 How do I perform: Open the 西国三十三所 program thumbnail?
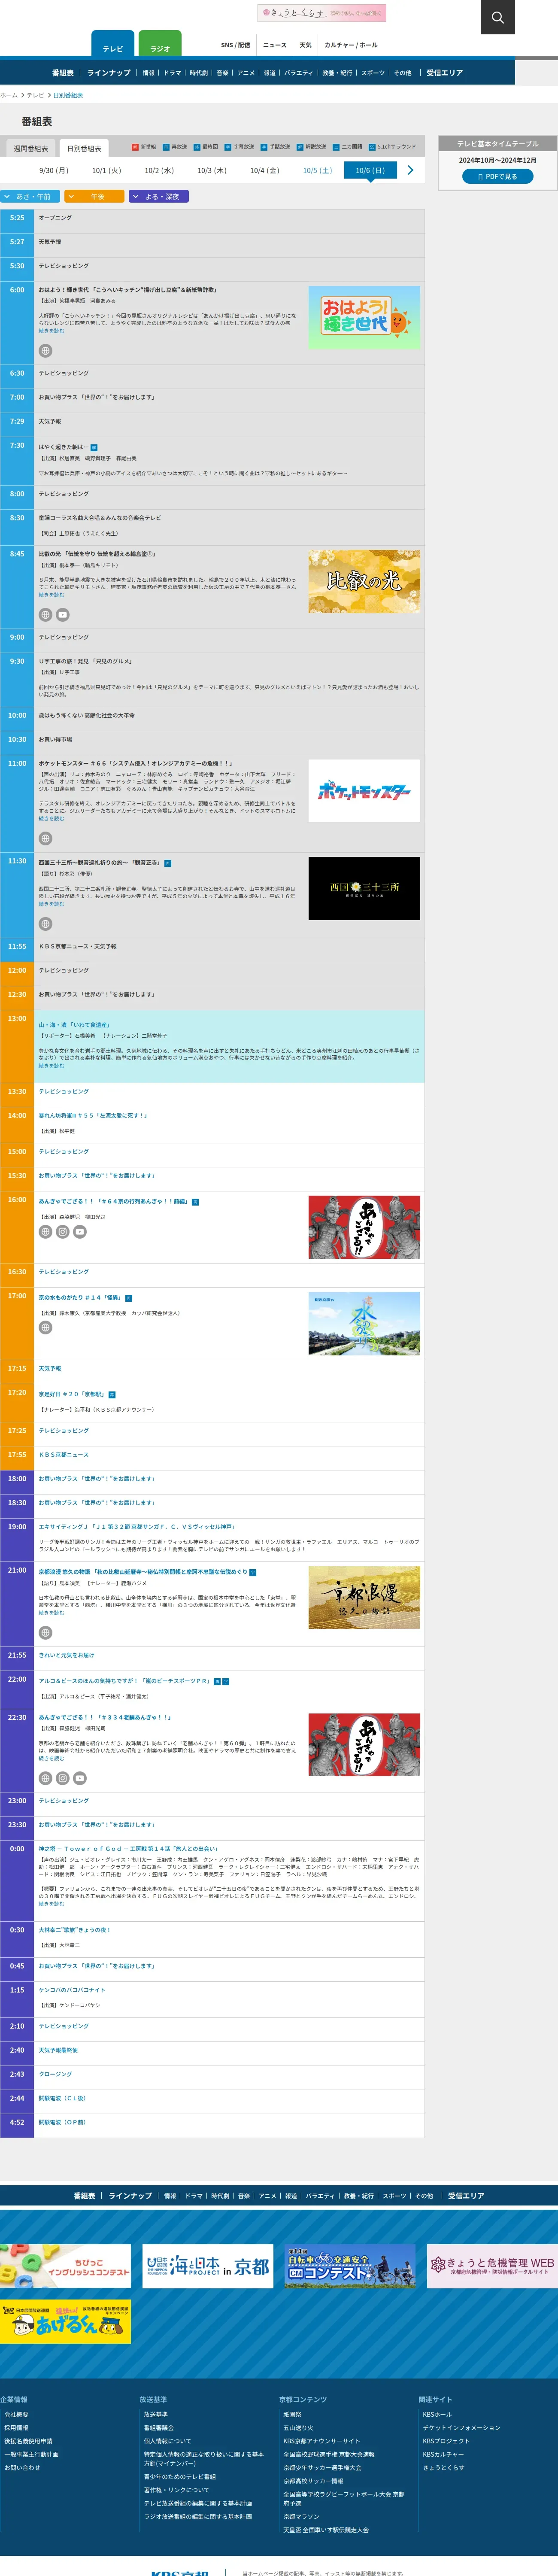click(x=364, y=888)
